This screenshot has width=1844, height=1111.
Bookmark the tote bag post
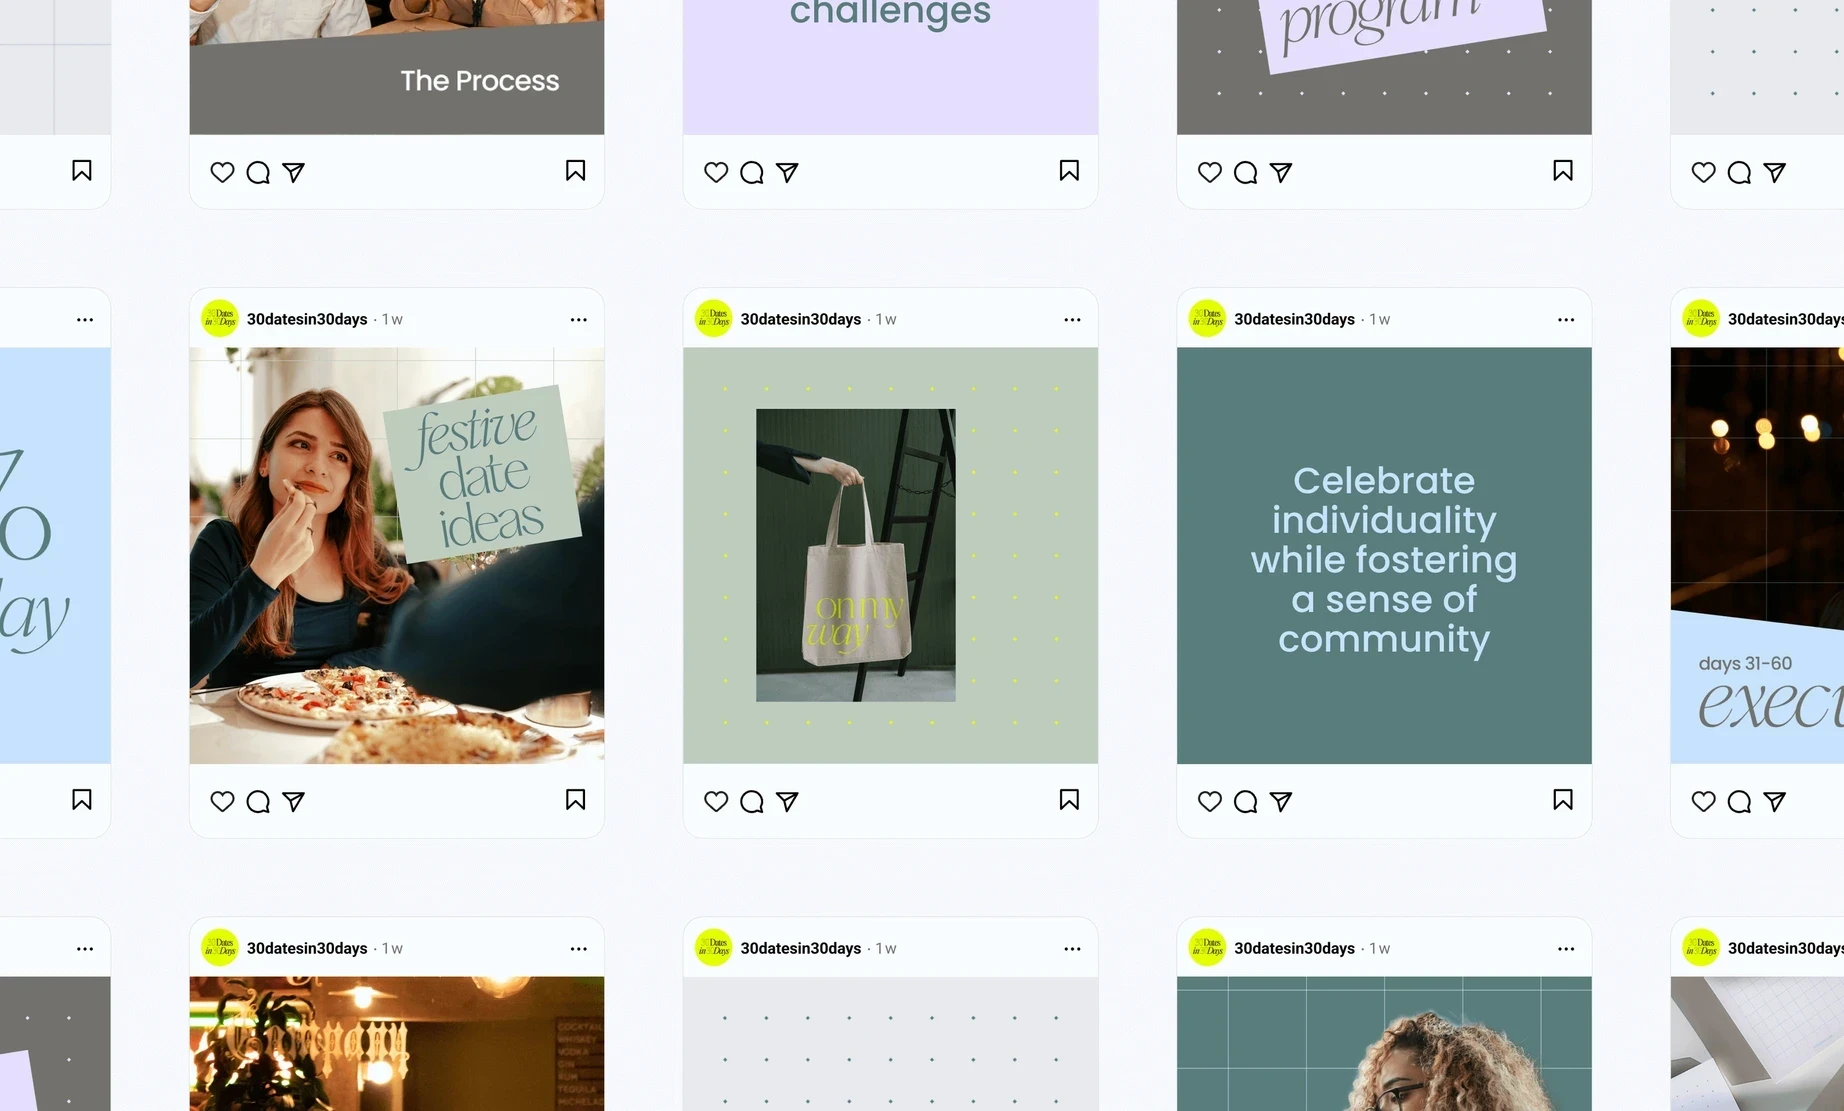(x=1069, y=799)
